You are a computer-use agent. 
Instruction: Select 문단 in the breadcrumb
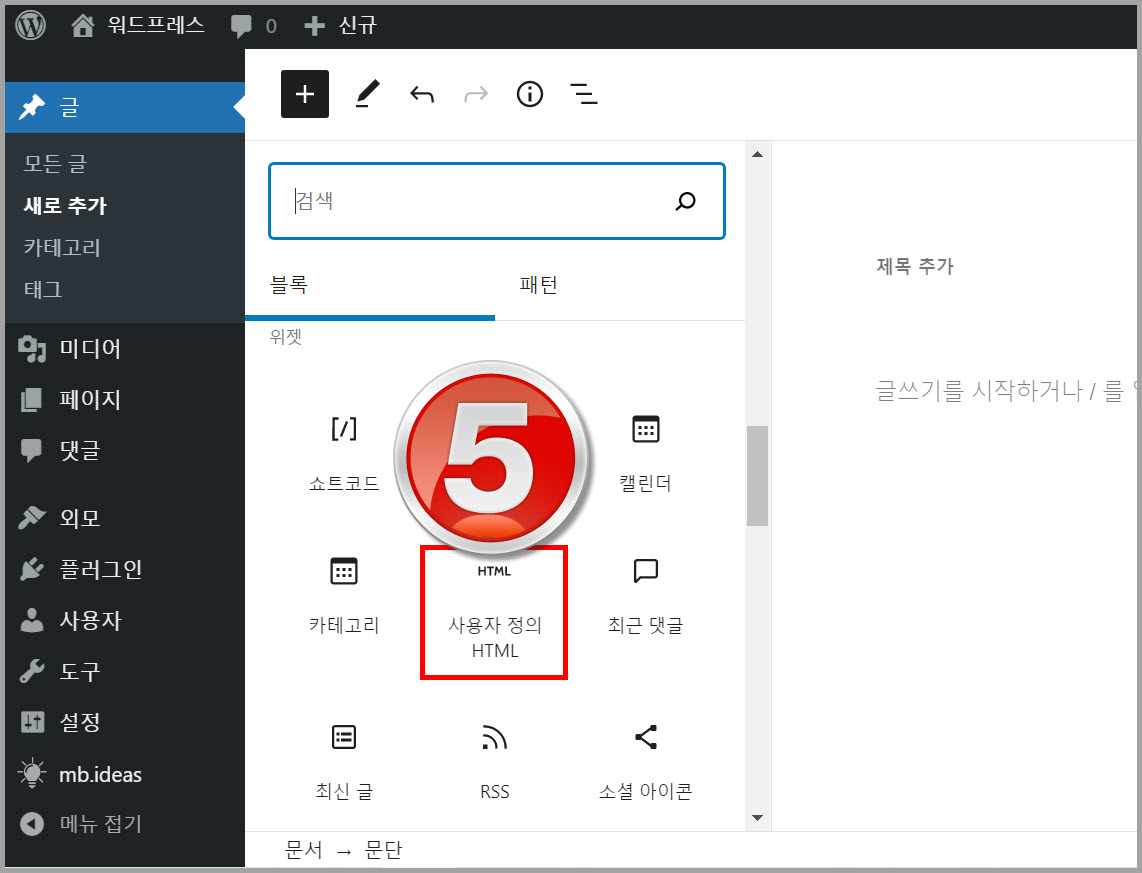click(383, 850)
